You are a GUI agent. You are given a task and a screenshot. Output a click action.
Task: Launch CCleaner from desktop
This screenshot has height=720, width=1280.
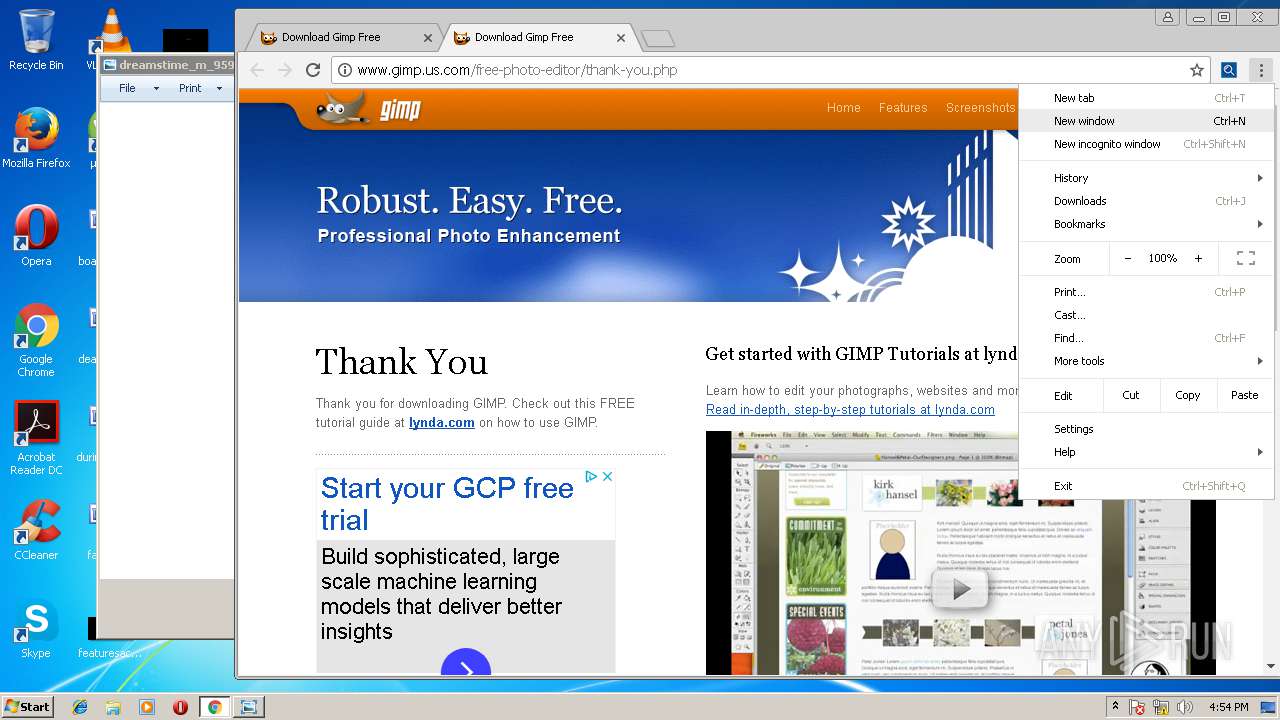pyautogui.click(x=36, y=530)
